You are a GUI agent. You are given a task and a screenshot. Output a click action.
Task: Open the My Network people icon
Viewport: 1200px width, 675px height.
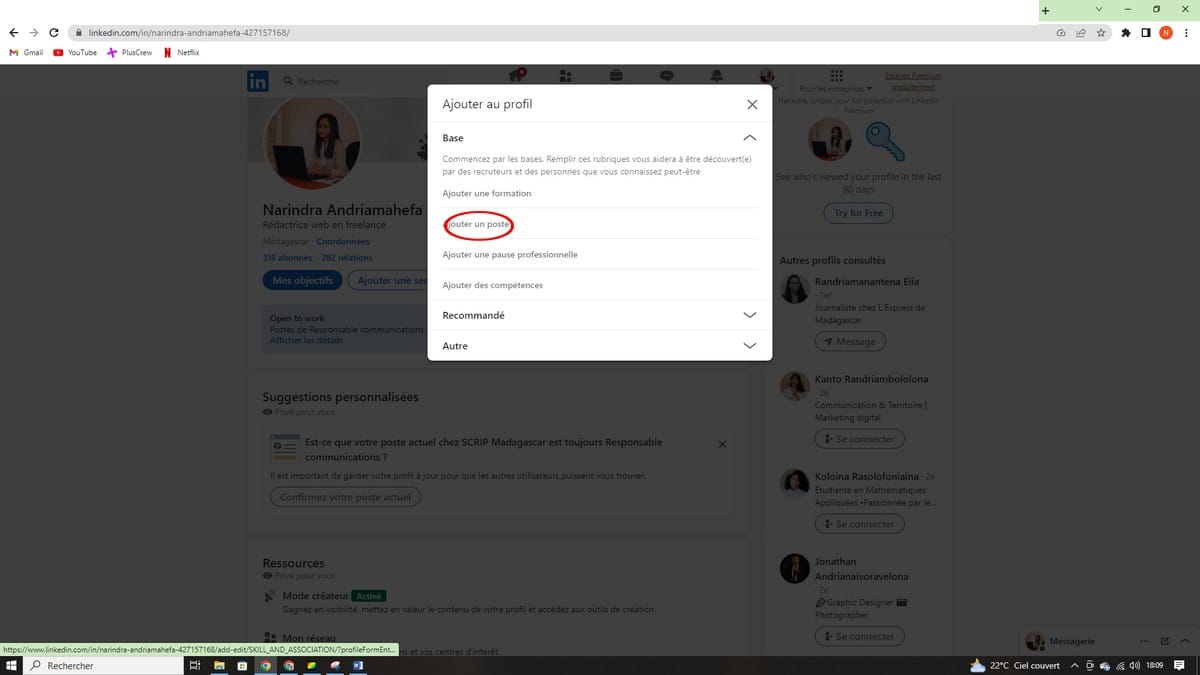pos(566,76)
